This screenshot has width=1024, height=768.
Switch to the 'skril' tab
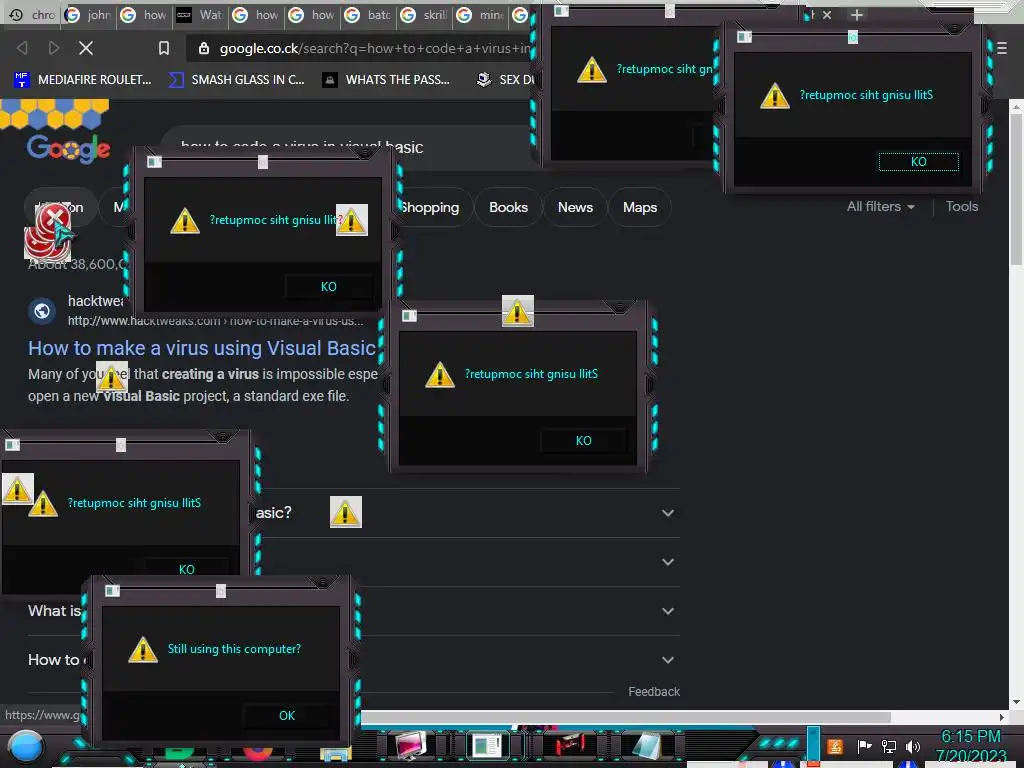(425, 14)
